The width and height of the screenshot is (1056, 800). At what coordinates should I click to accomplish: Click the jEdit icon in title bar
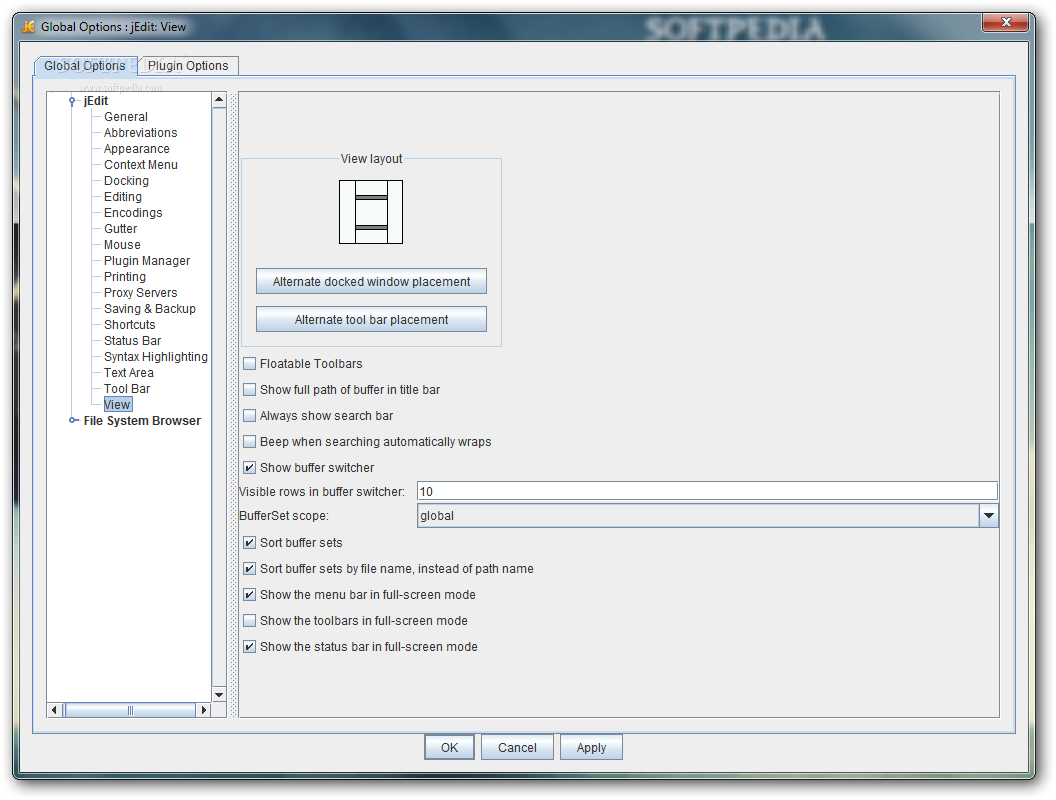[28, 27]
